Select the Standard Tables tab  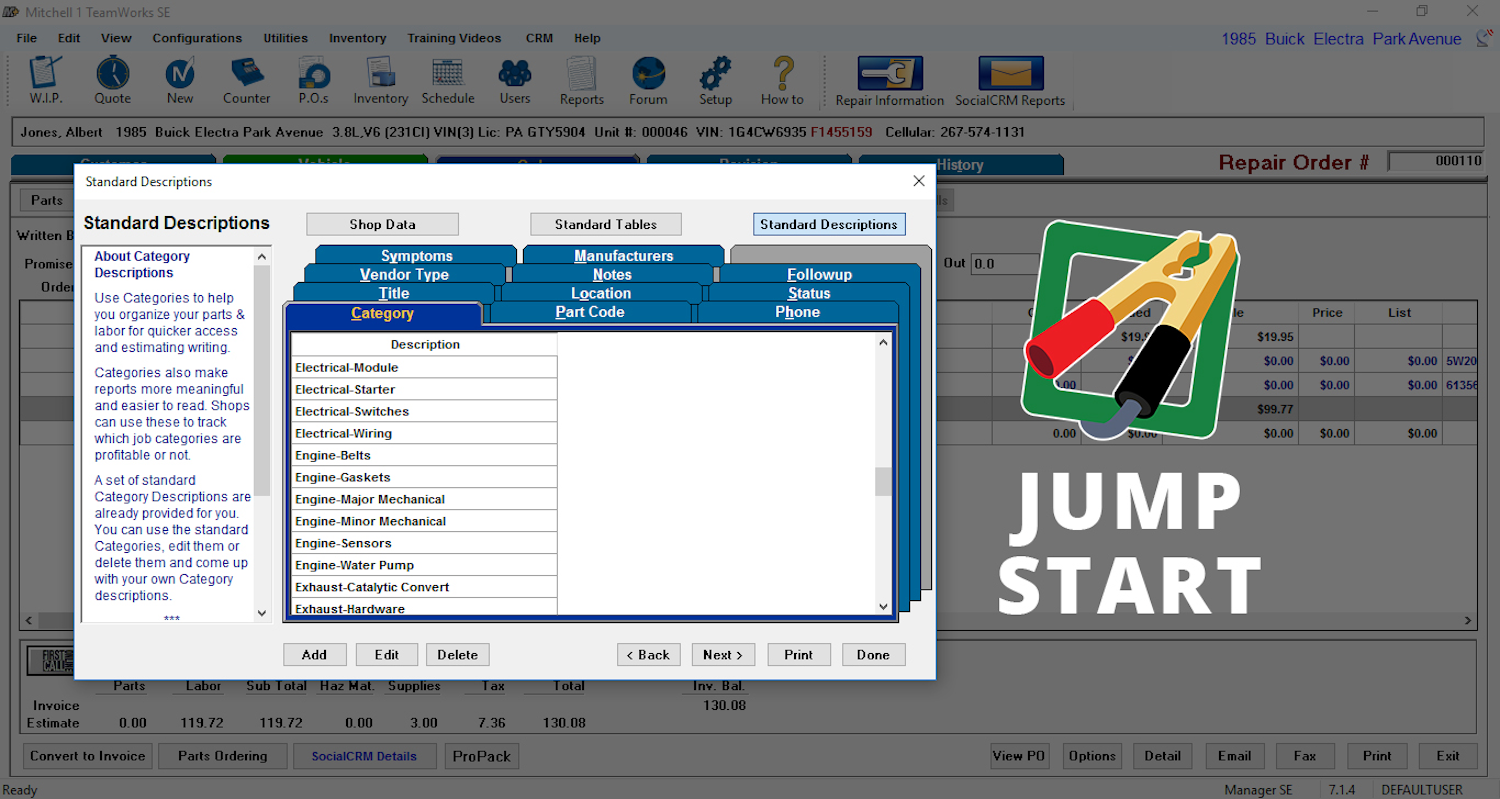point(605,224)
